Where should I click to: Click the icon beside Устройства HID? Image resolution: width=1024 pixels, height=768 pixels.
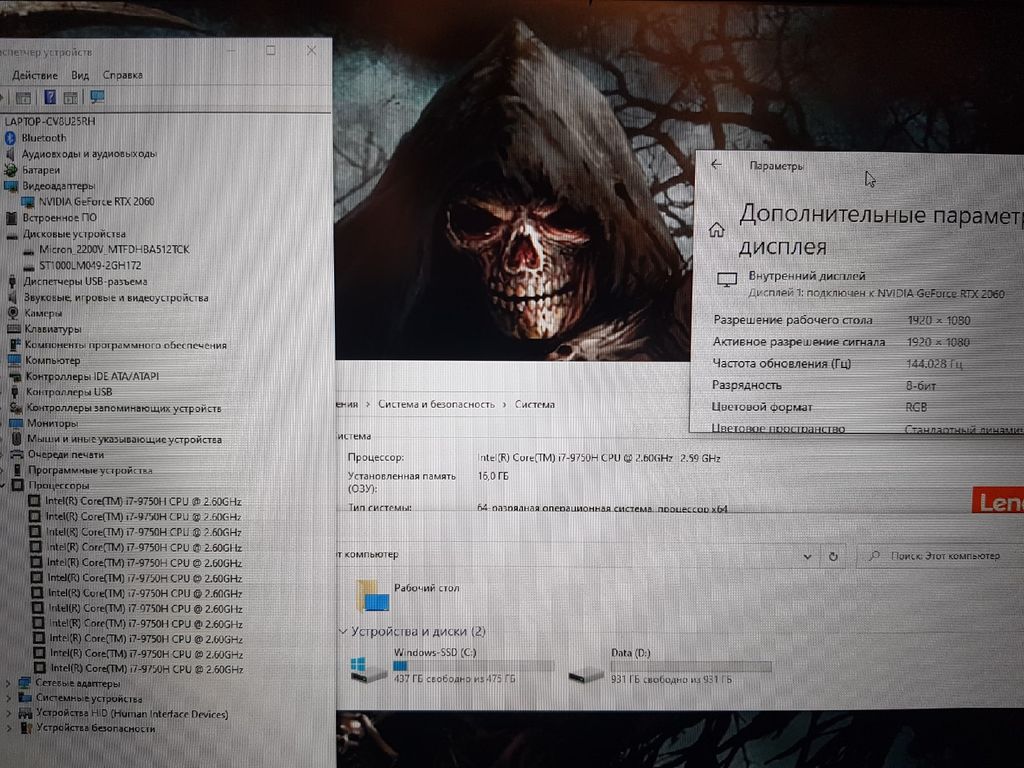click(25, 713)
